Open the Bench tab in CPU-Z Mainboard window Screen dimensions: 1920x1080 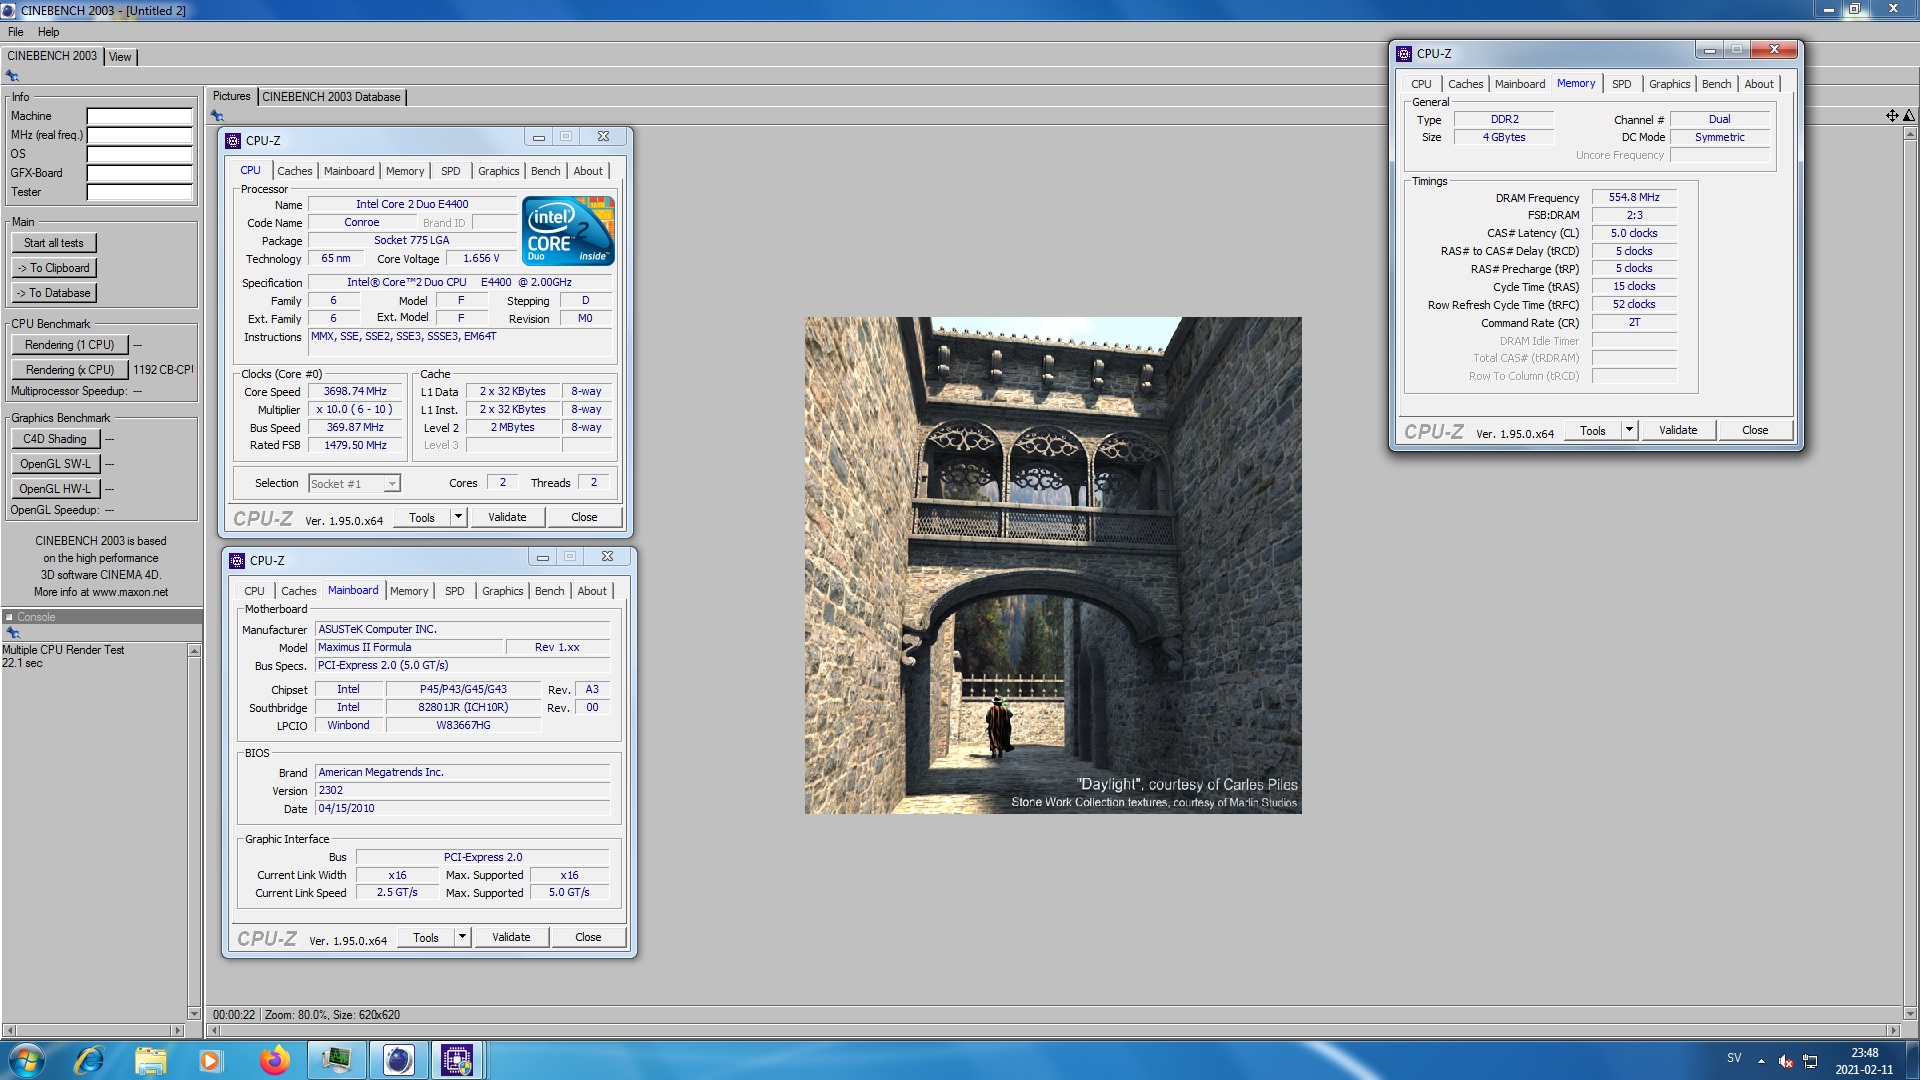click(x=549, y=591)
